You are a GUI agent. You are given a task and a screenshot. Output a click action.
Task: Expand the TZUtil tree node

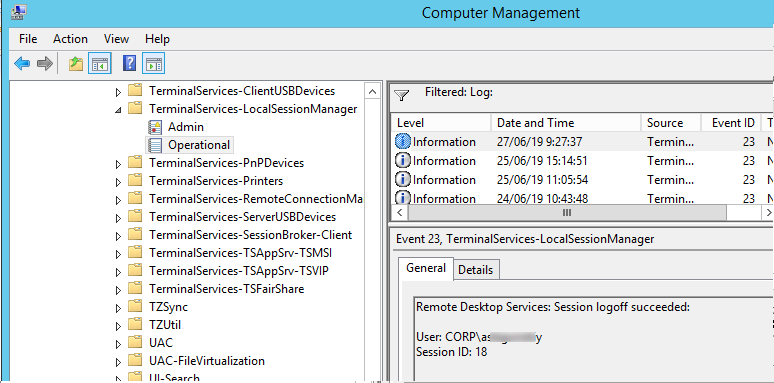(x=118, y=326)
